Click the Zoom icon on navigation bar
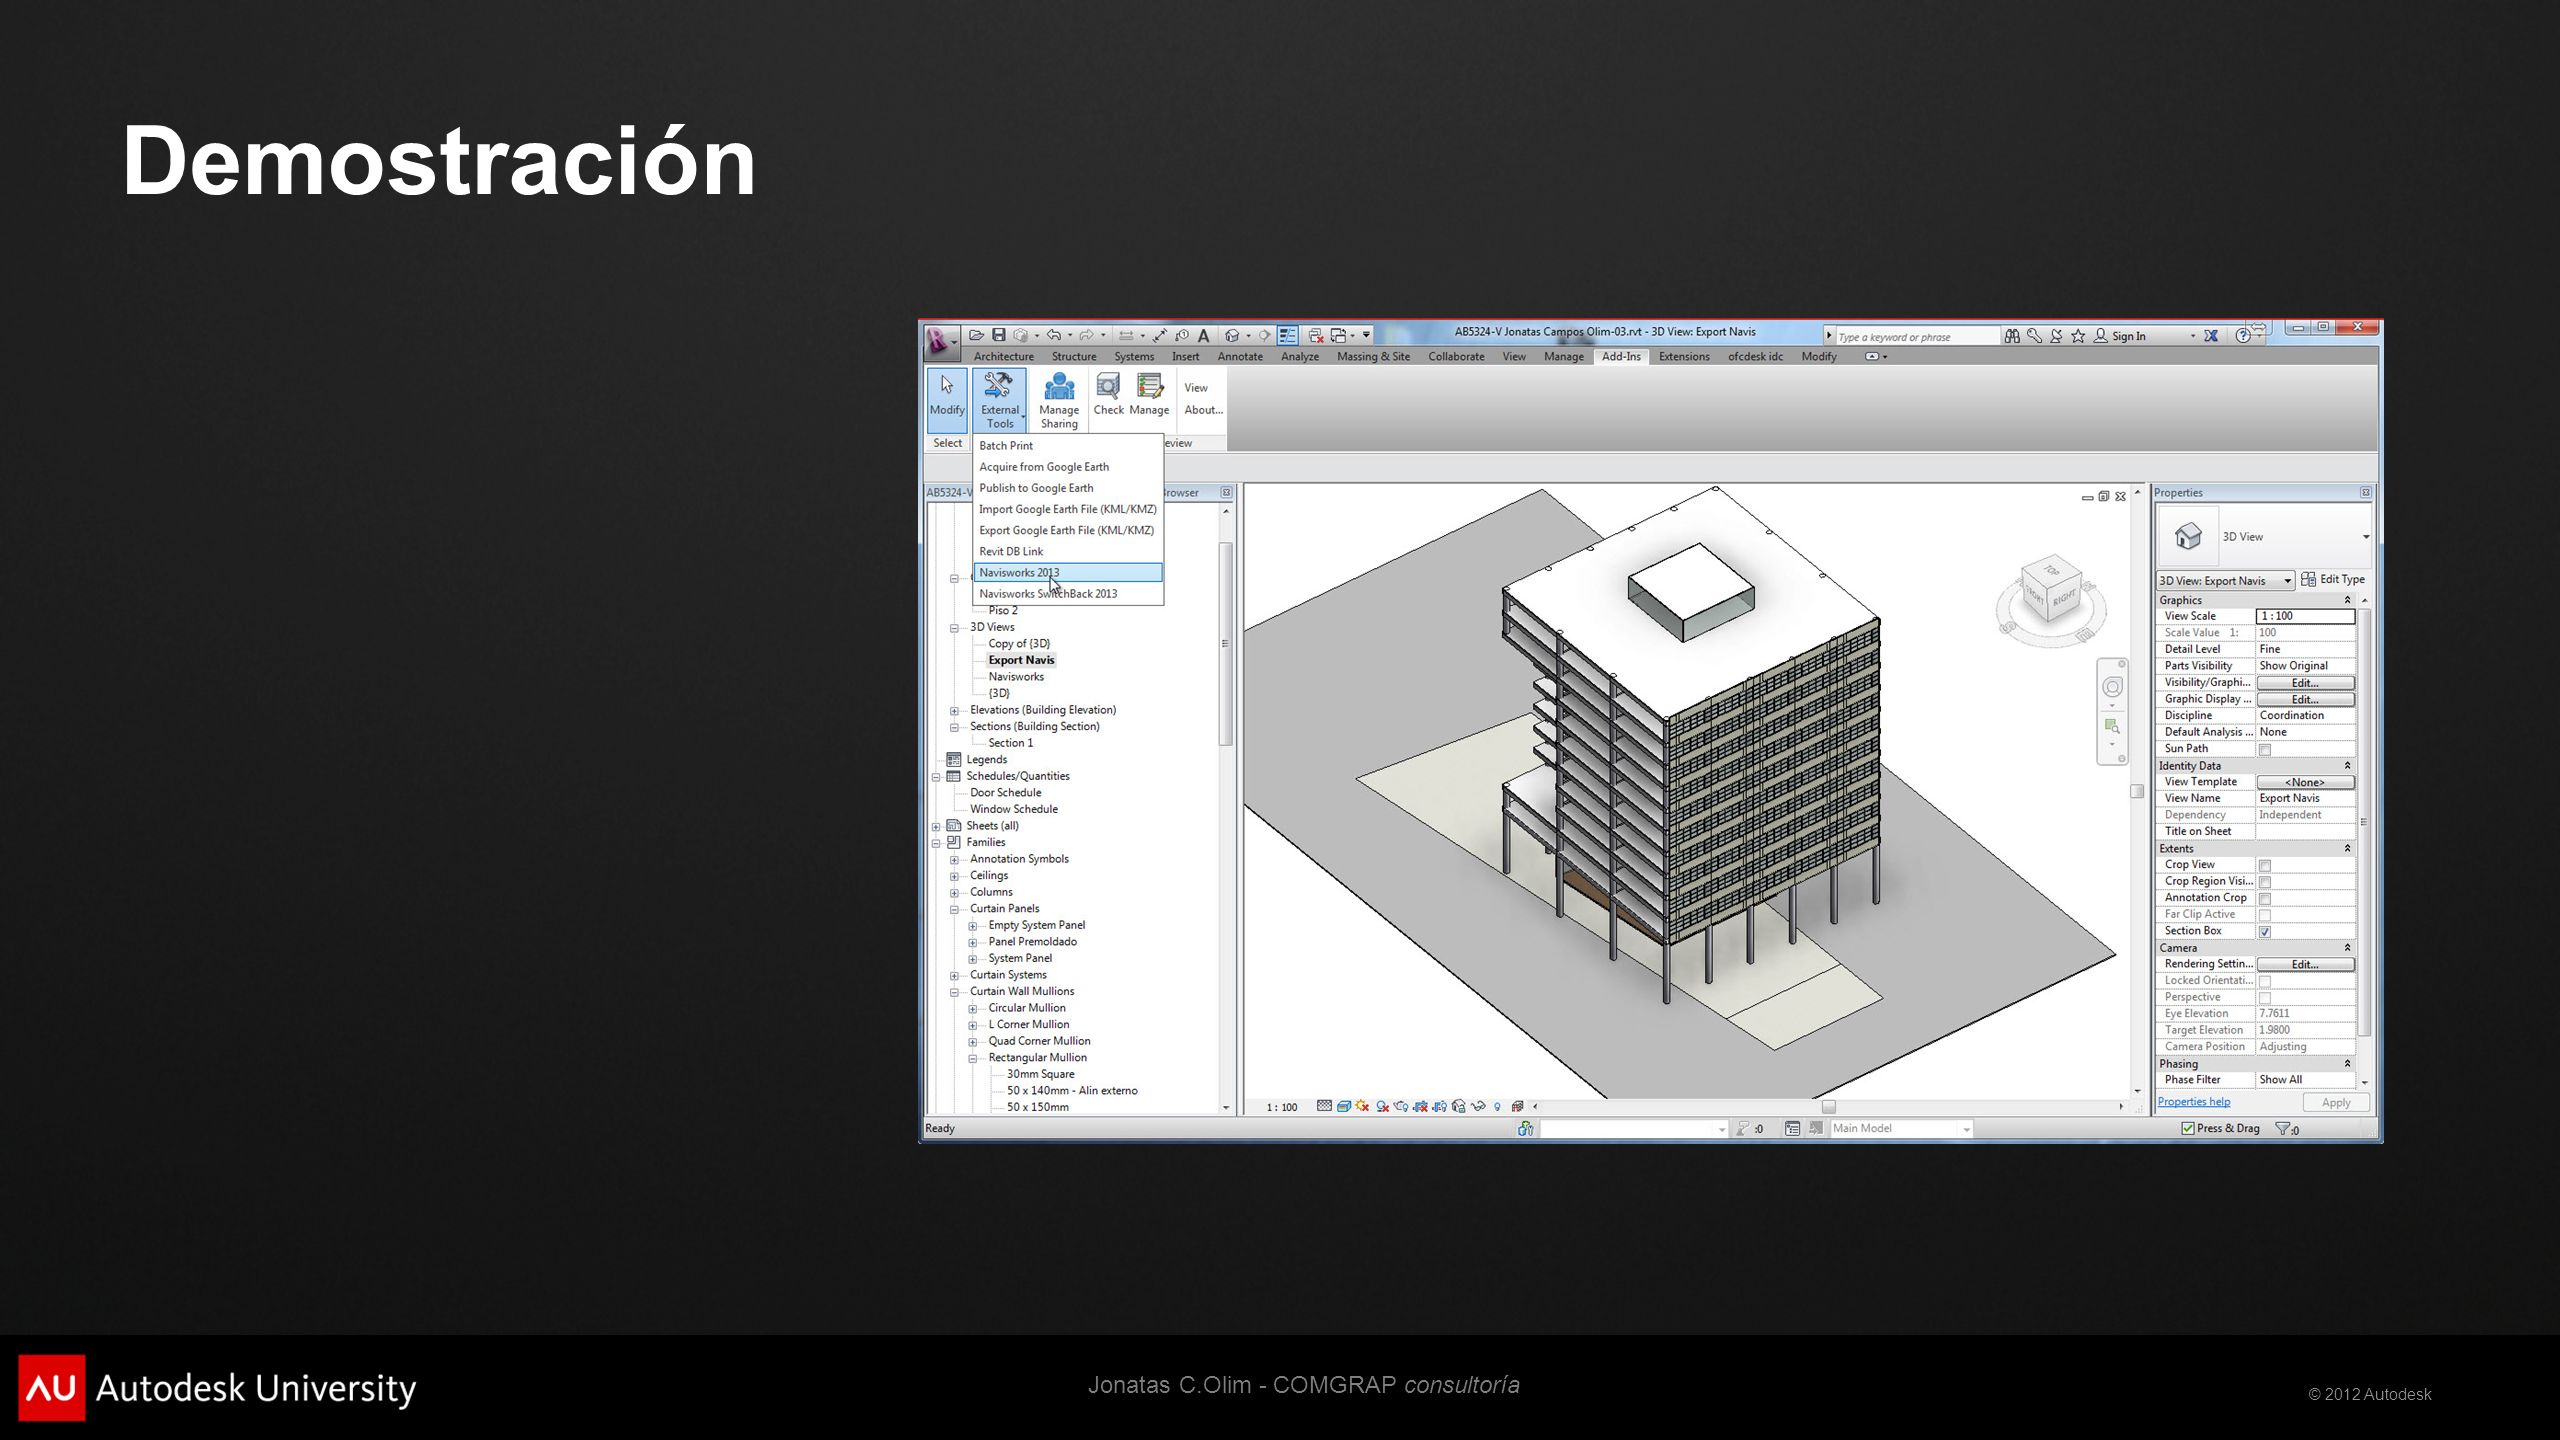Viewport: 2560px width, 1440px height. pyautogui.click(x=2112, y=726)
